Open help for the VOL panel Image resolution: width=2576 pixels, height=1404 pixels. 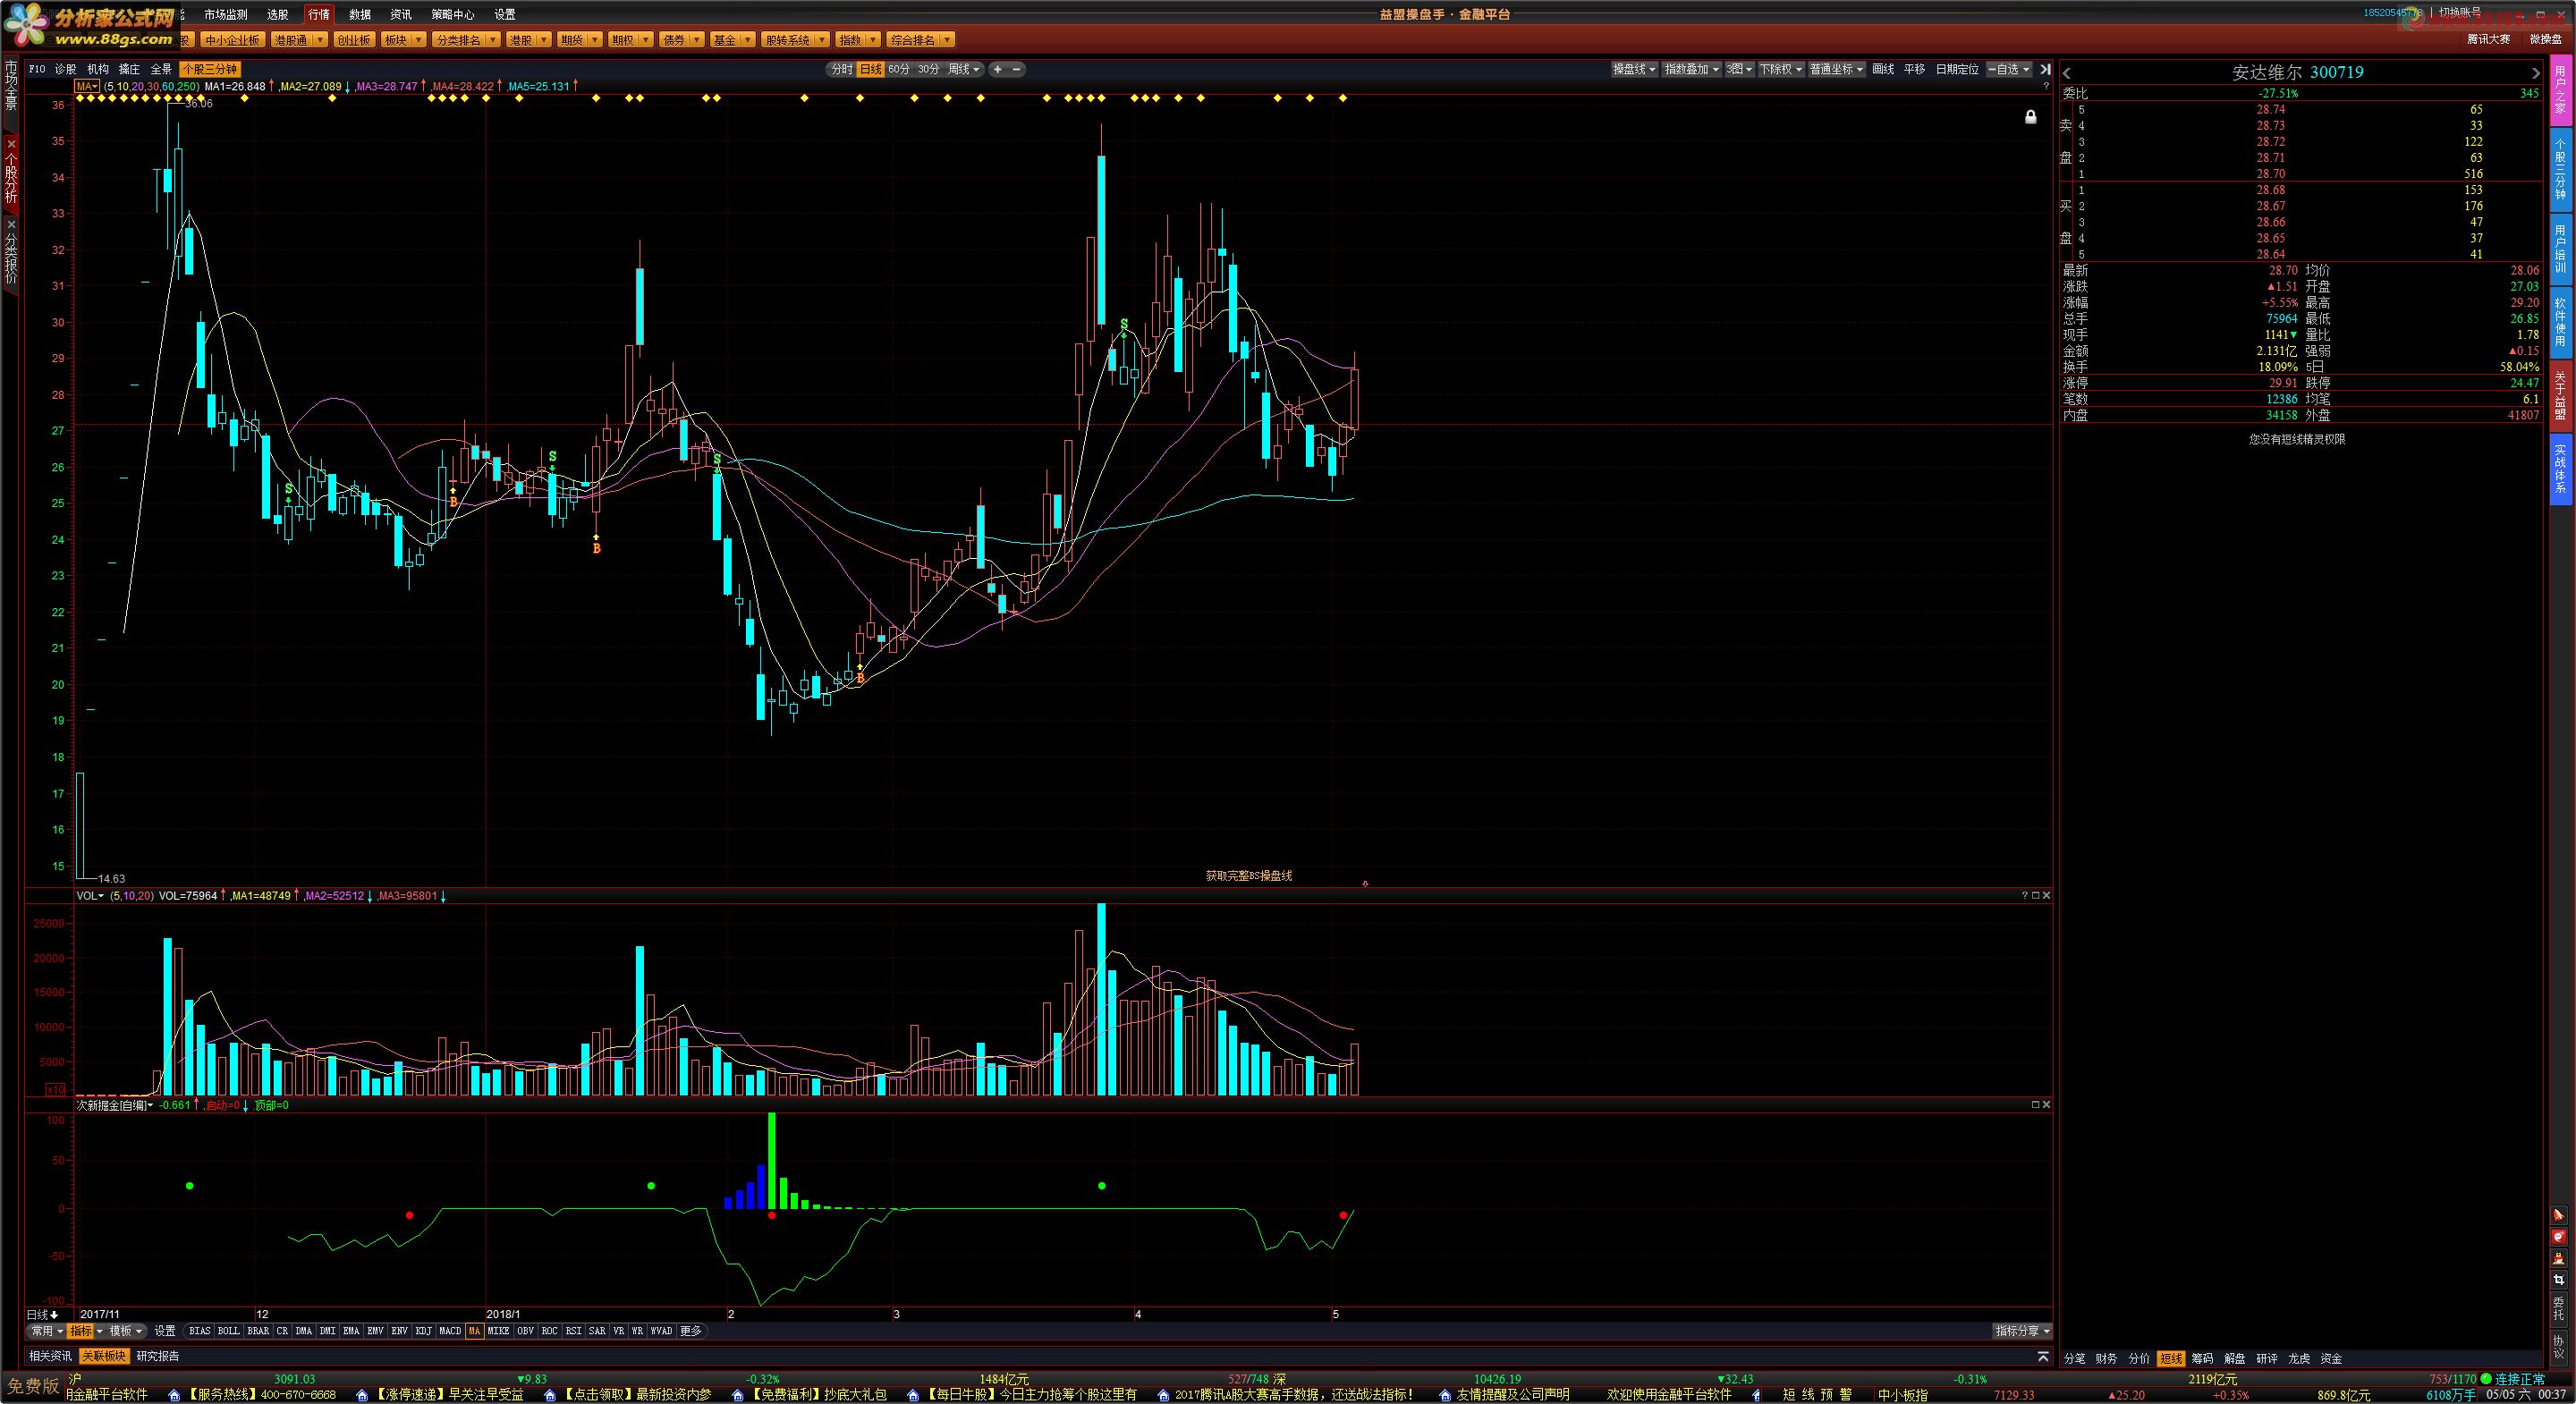[x=2024, y=895]
